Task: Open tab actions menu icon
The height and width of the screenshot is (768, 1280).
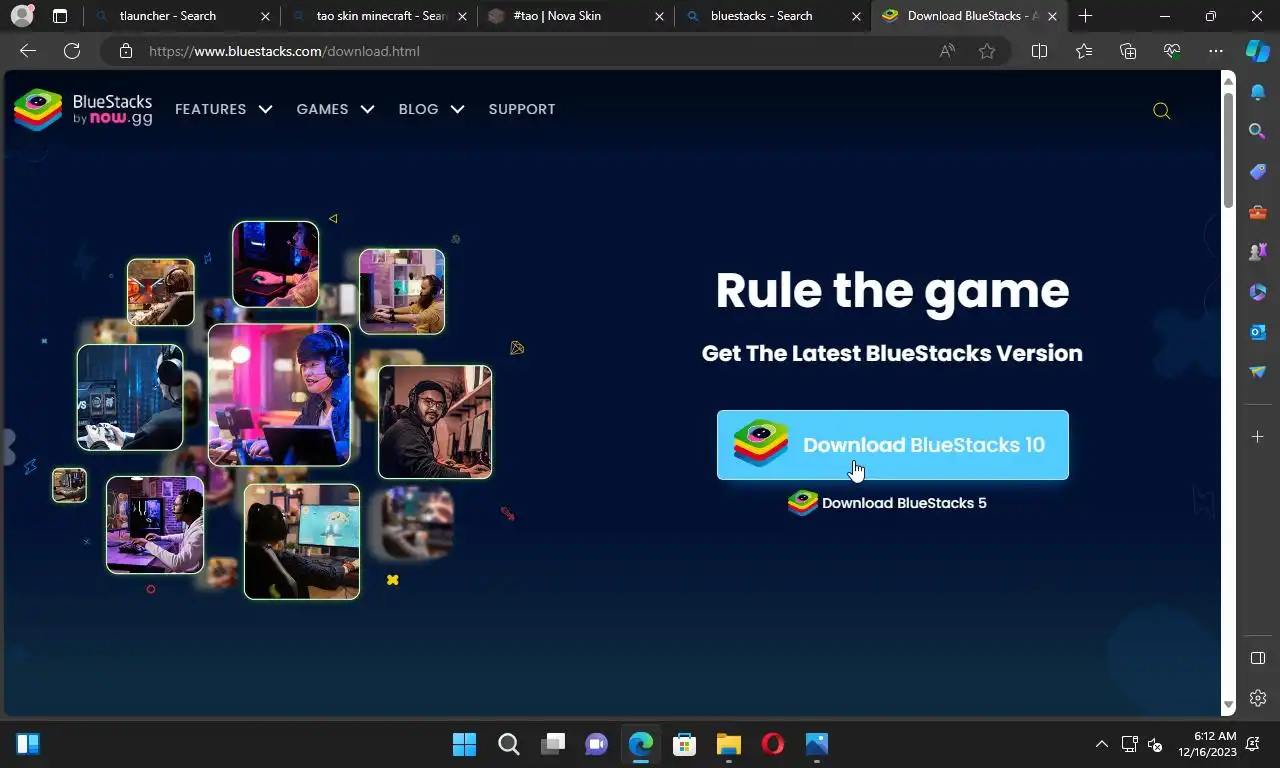Action: click(x=60, y=16)
